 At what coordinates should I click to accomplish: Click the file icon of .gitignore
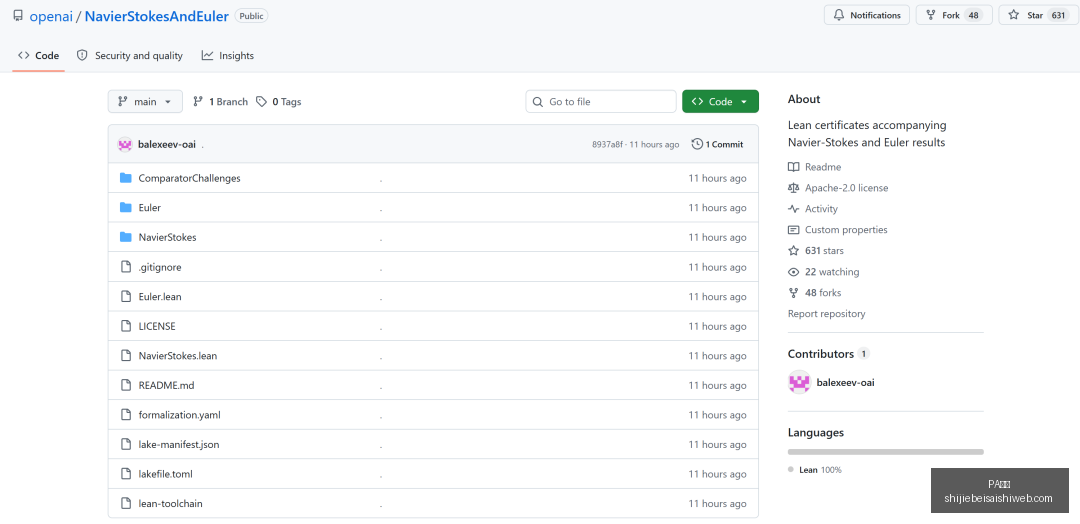[x=125, y=266]
